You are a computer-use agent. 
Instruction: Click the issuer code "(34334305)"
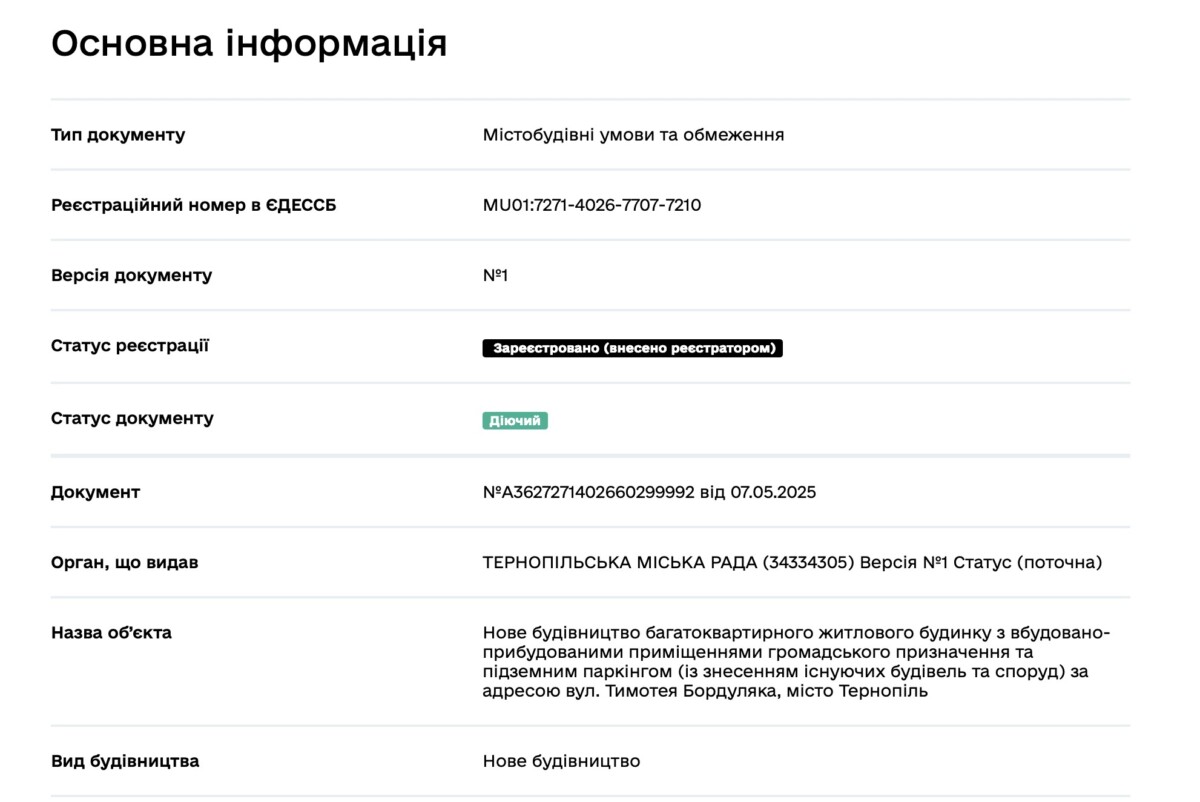pos(808,562)
